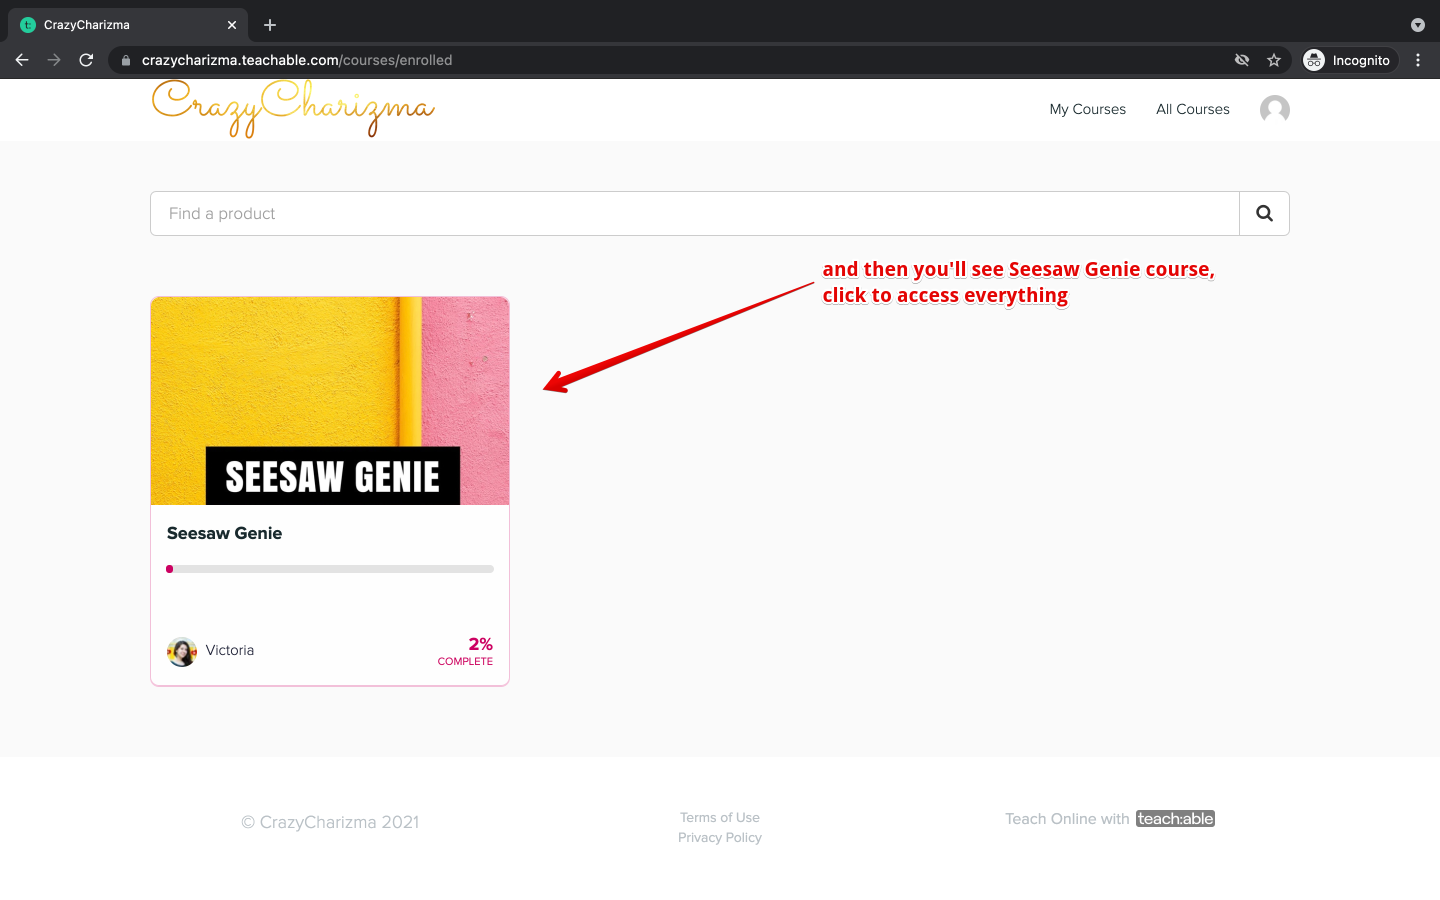This screenshot has width=1440, height=900.
Task: Open Chrome three-dot menu
Action: click(1418, 60)
